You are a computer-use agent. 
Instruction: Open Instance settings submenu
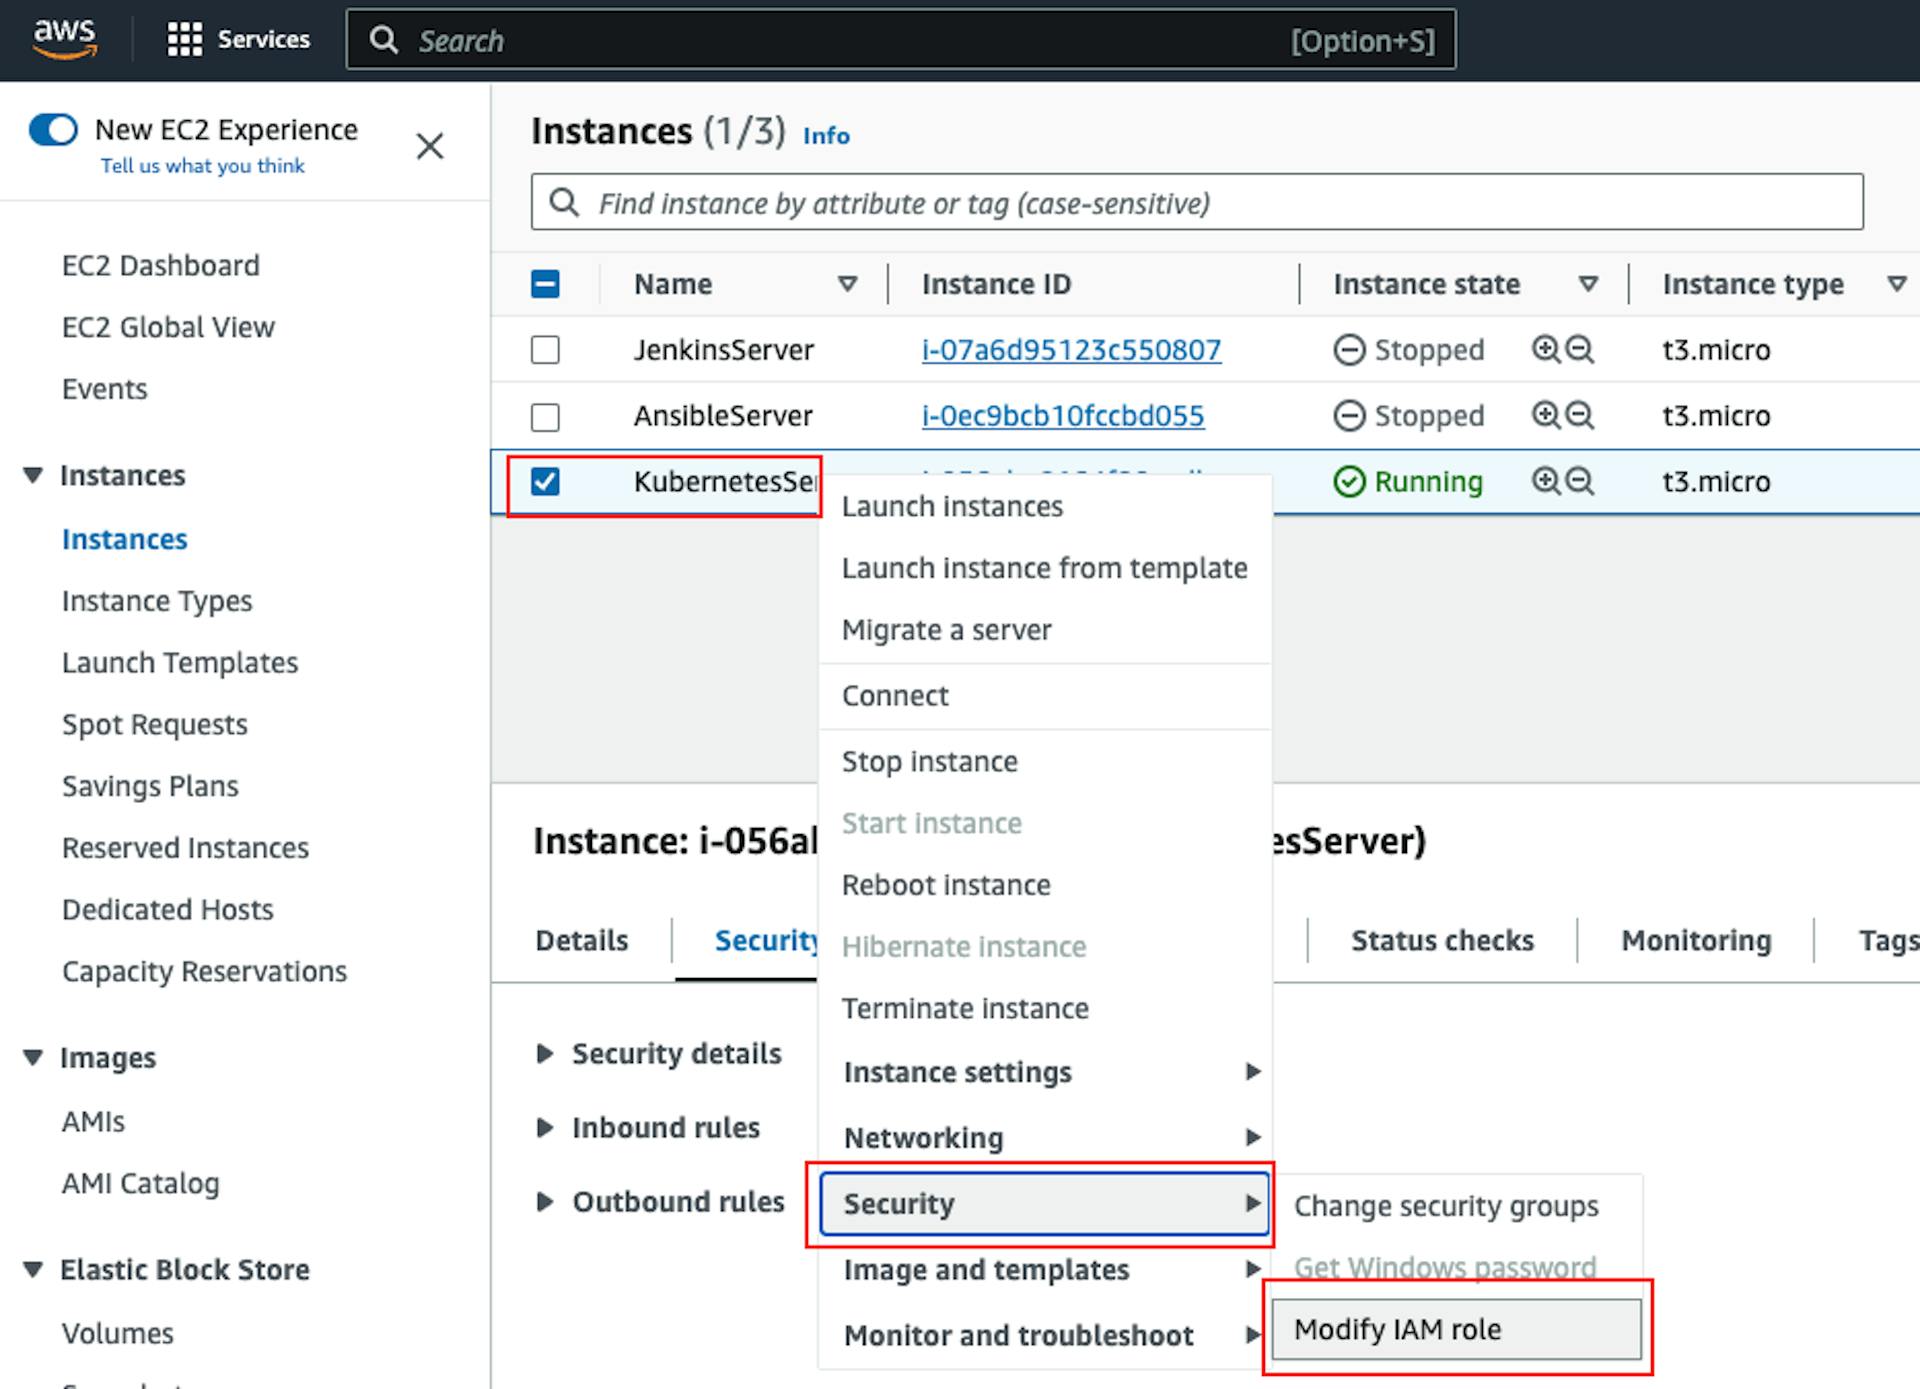1045,1072
